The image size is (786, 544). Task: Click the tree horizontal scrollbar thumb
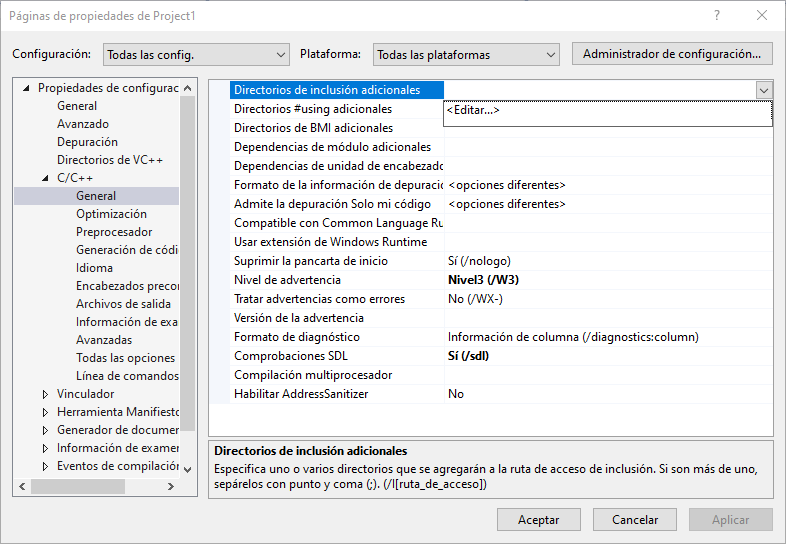coord(78,486)
